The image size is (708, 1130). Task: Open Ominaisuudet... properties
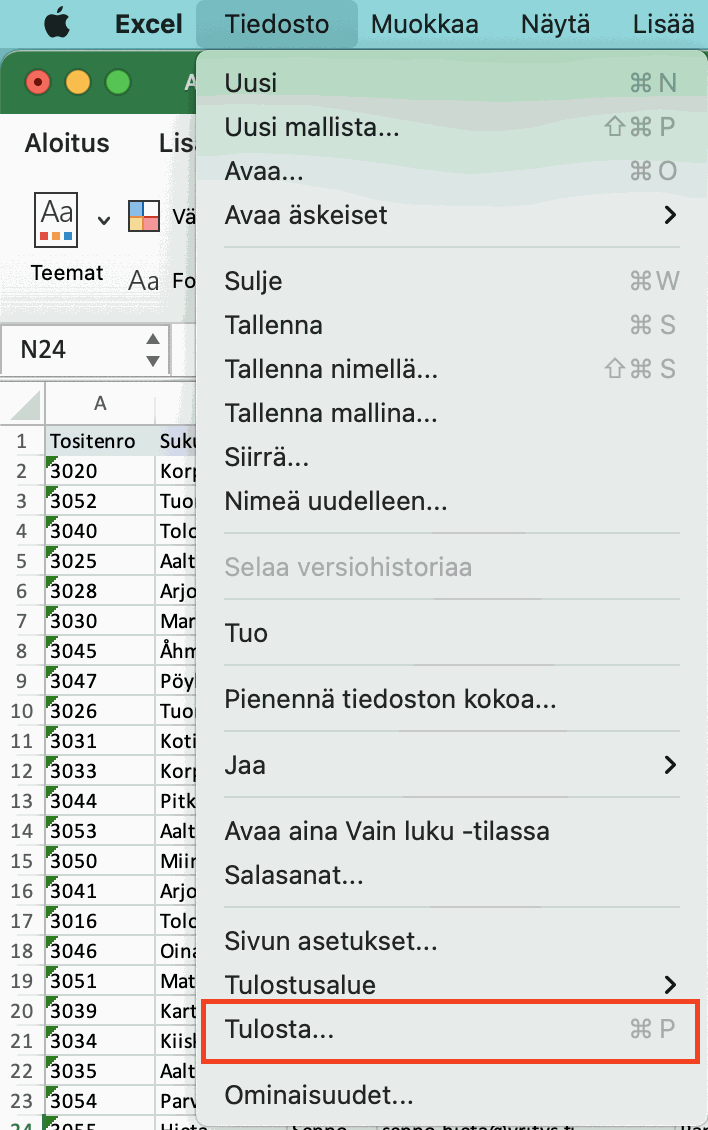click(x=451, y=1095)
